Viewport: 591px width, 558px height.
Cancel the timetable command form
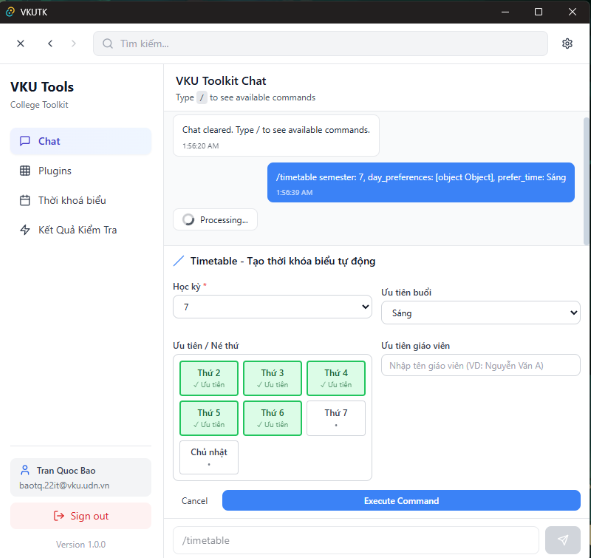point(194,501)
